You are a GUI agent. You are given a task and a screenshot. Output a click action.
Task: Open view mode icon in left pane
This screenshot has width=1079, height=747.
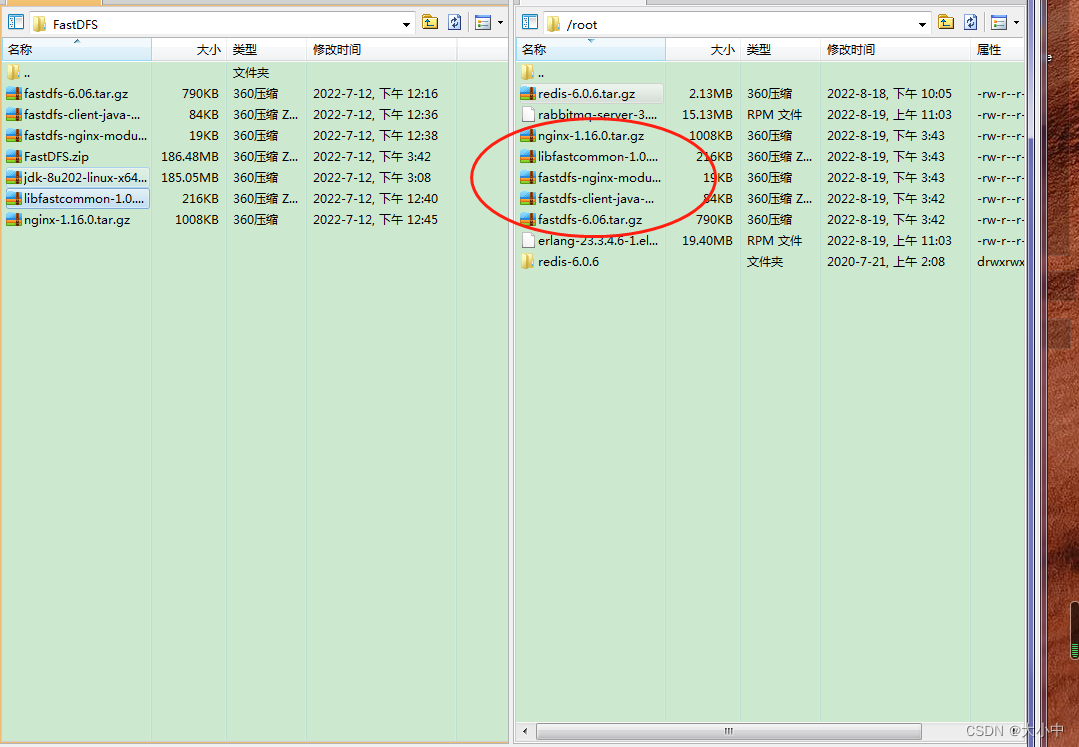pyautogui.click(x=483, y=23)
